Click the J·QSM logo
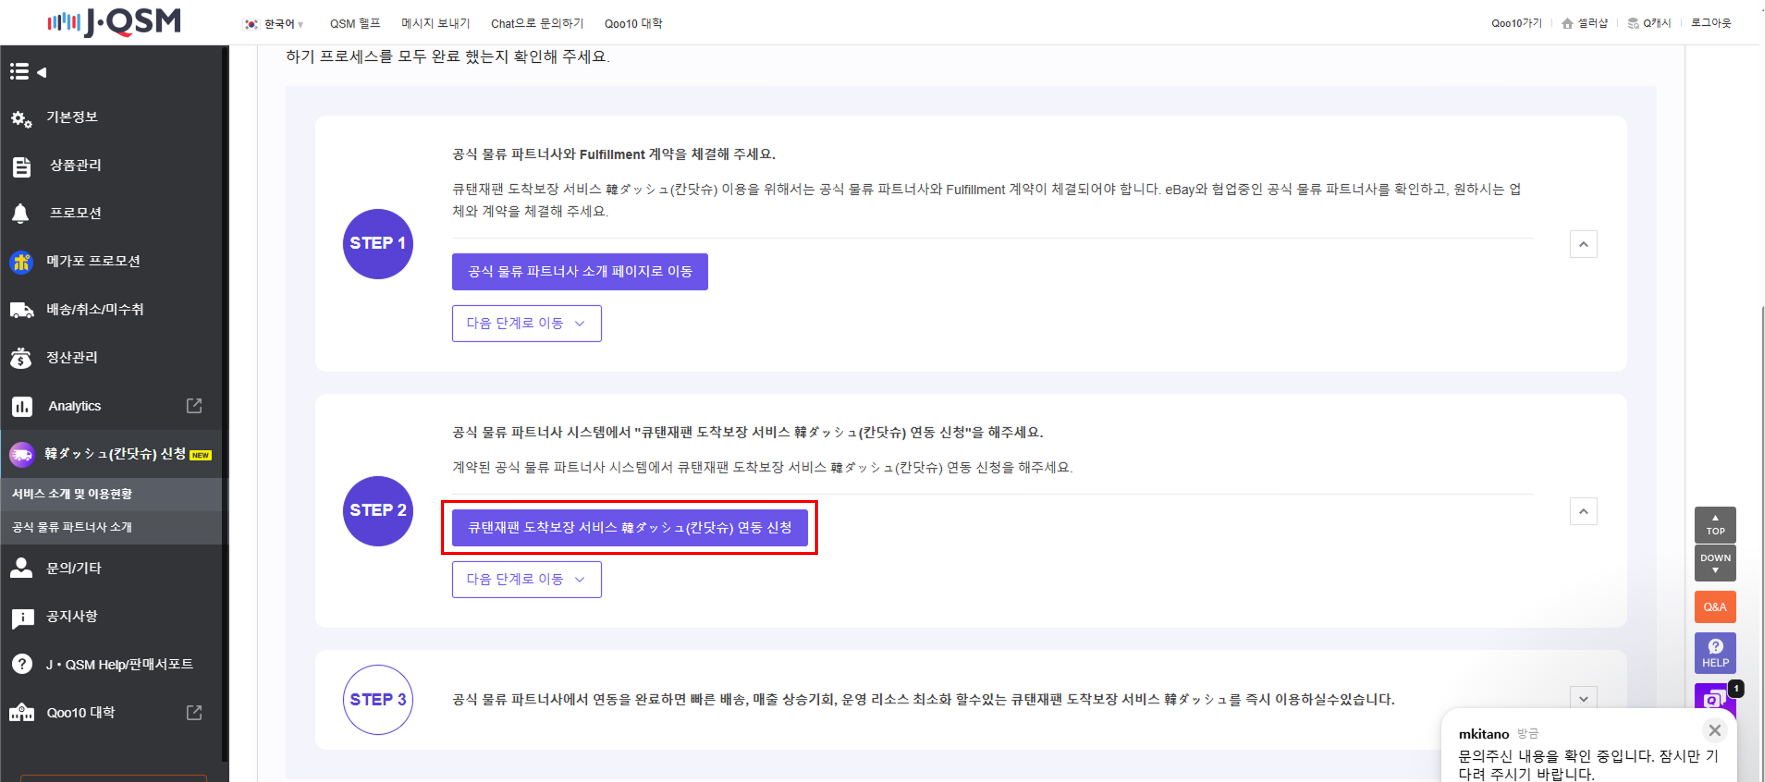Viewport: 1765px width, 782px height. (114, 22)
